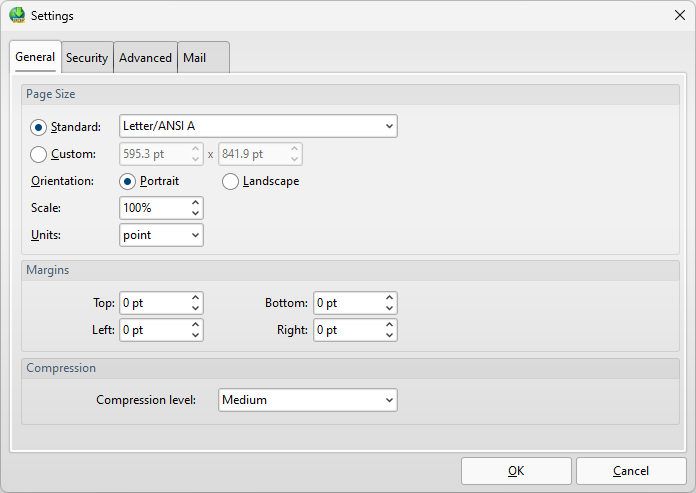This screenshot has width=696, height=493.
Task: Decrease the Left margin with down arrow
Action: pyautogui.click(x=195, y=335)
